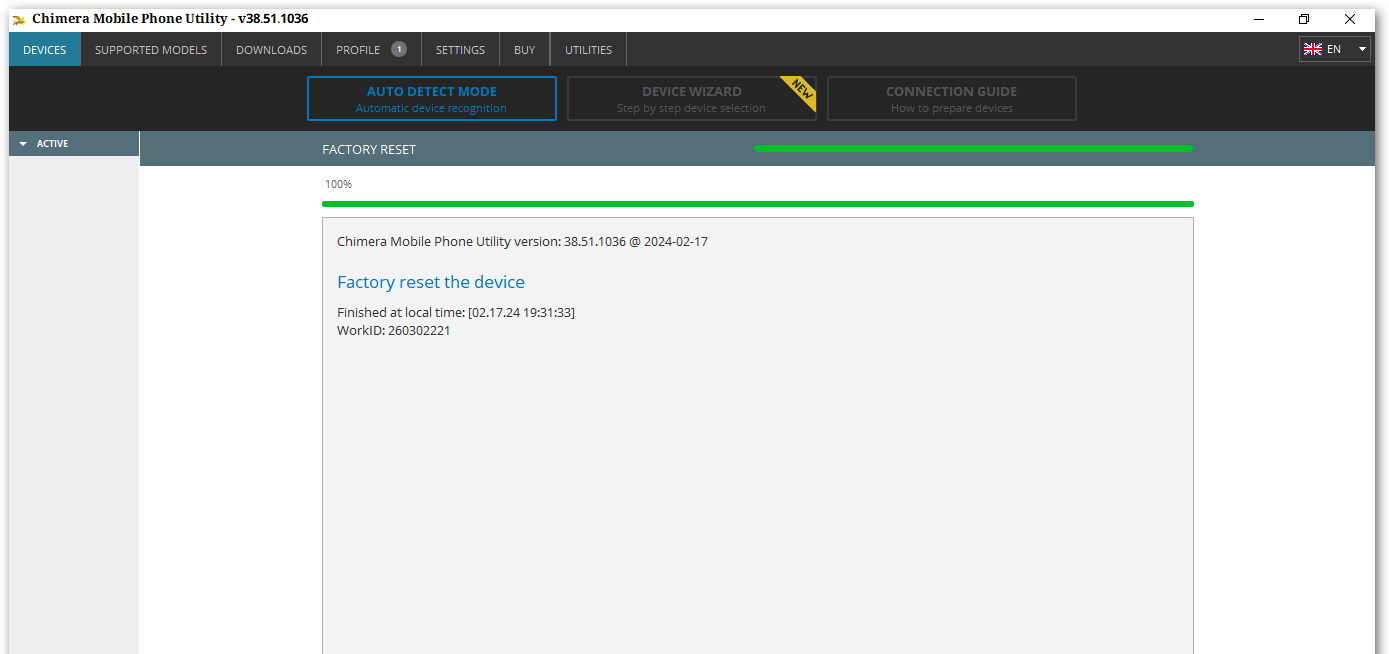Open the Downloads tab

pos(271,50)
